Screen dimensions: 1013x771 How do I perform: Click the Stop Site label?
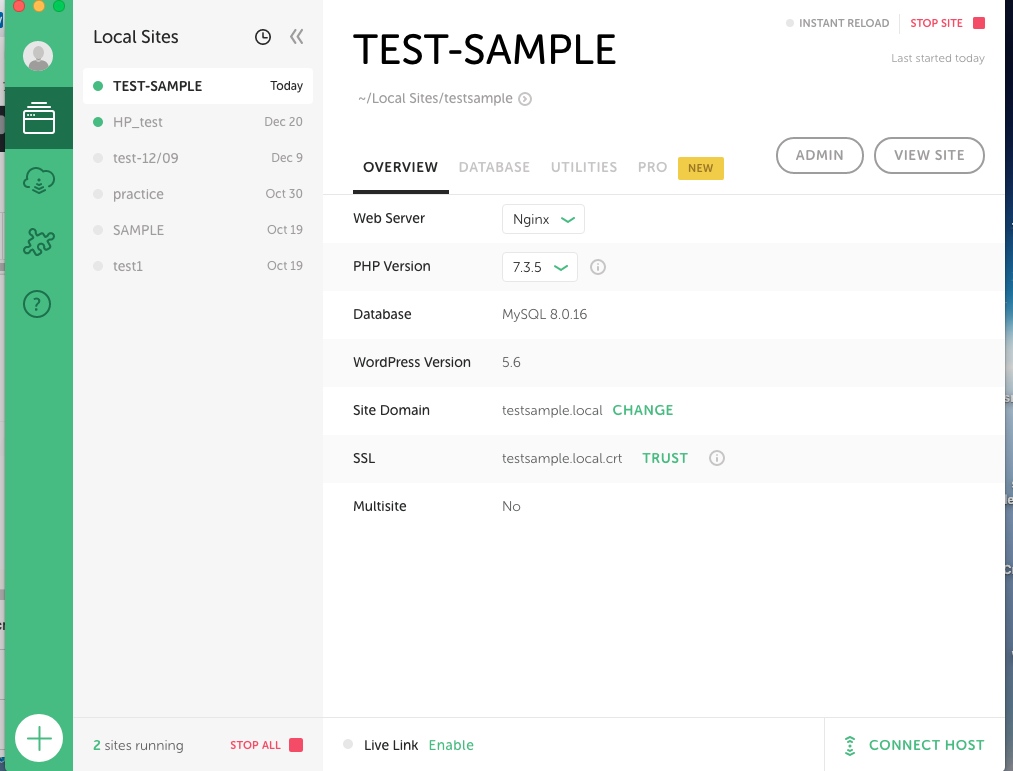(x=937, y=23)
